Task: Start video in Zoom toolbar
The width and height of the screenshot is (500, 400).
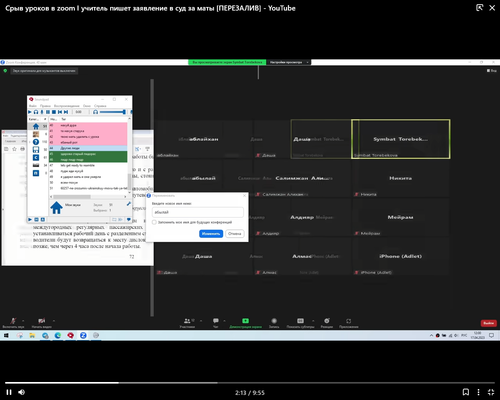Action: 41,322
